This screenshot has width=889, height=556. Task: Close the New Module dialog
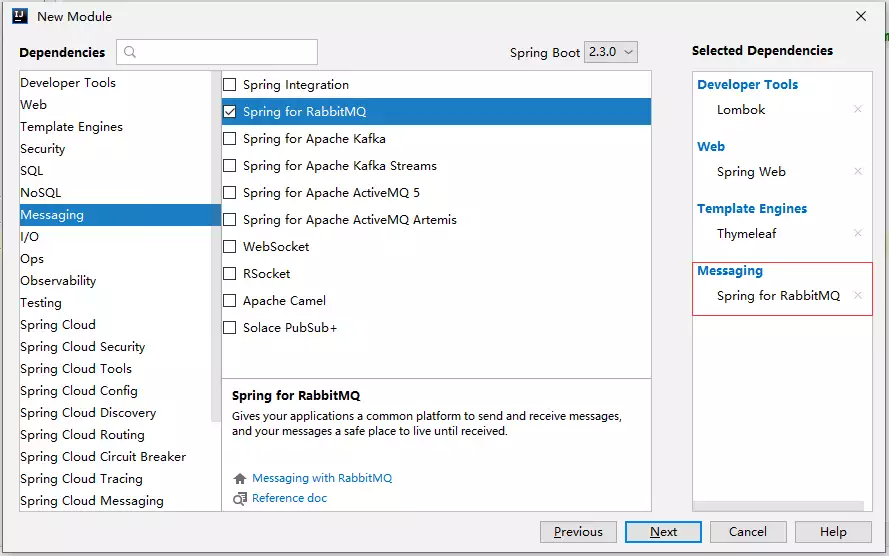point(861,16)
